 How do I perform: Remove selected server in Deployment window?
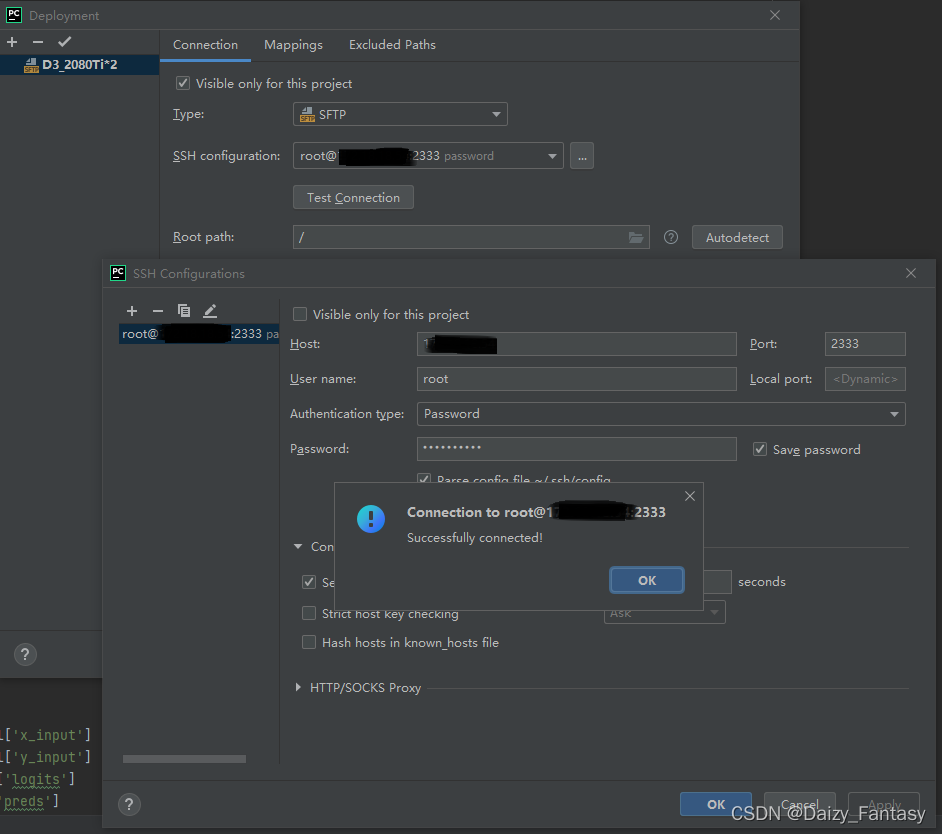click(38, 42)
